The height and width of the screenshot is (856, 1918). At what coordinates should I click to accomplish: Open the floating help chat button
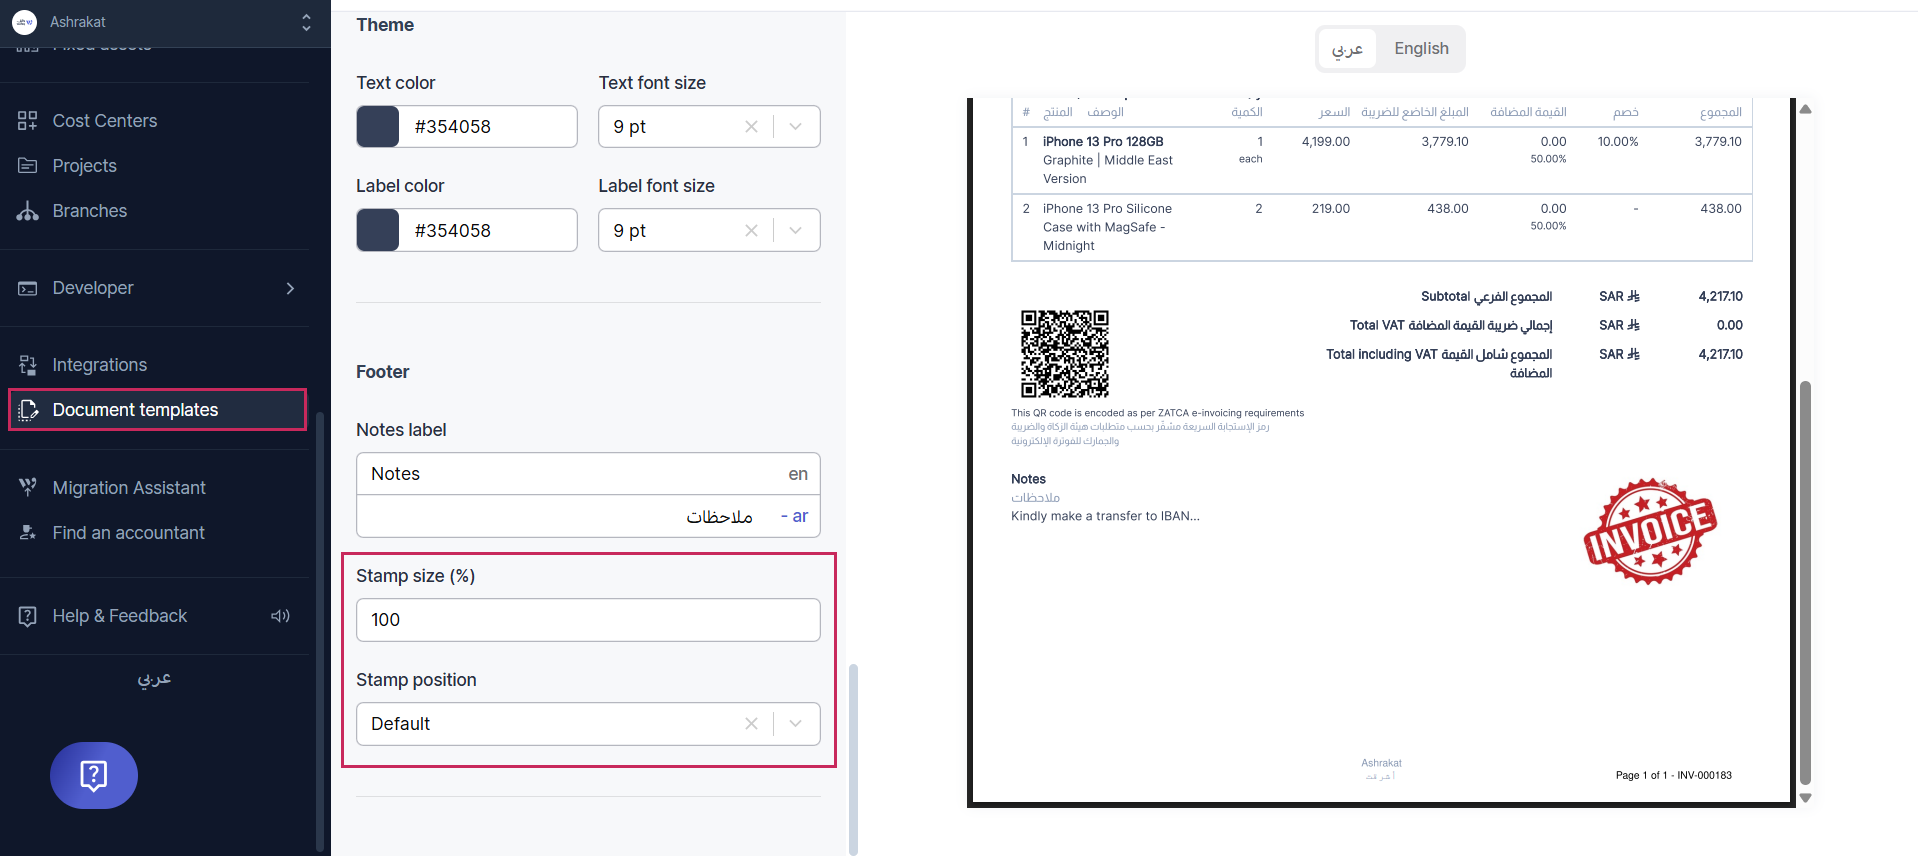tap(94, 775)
